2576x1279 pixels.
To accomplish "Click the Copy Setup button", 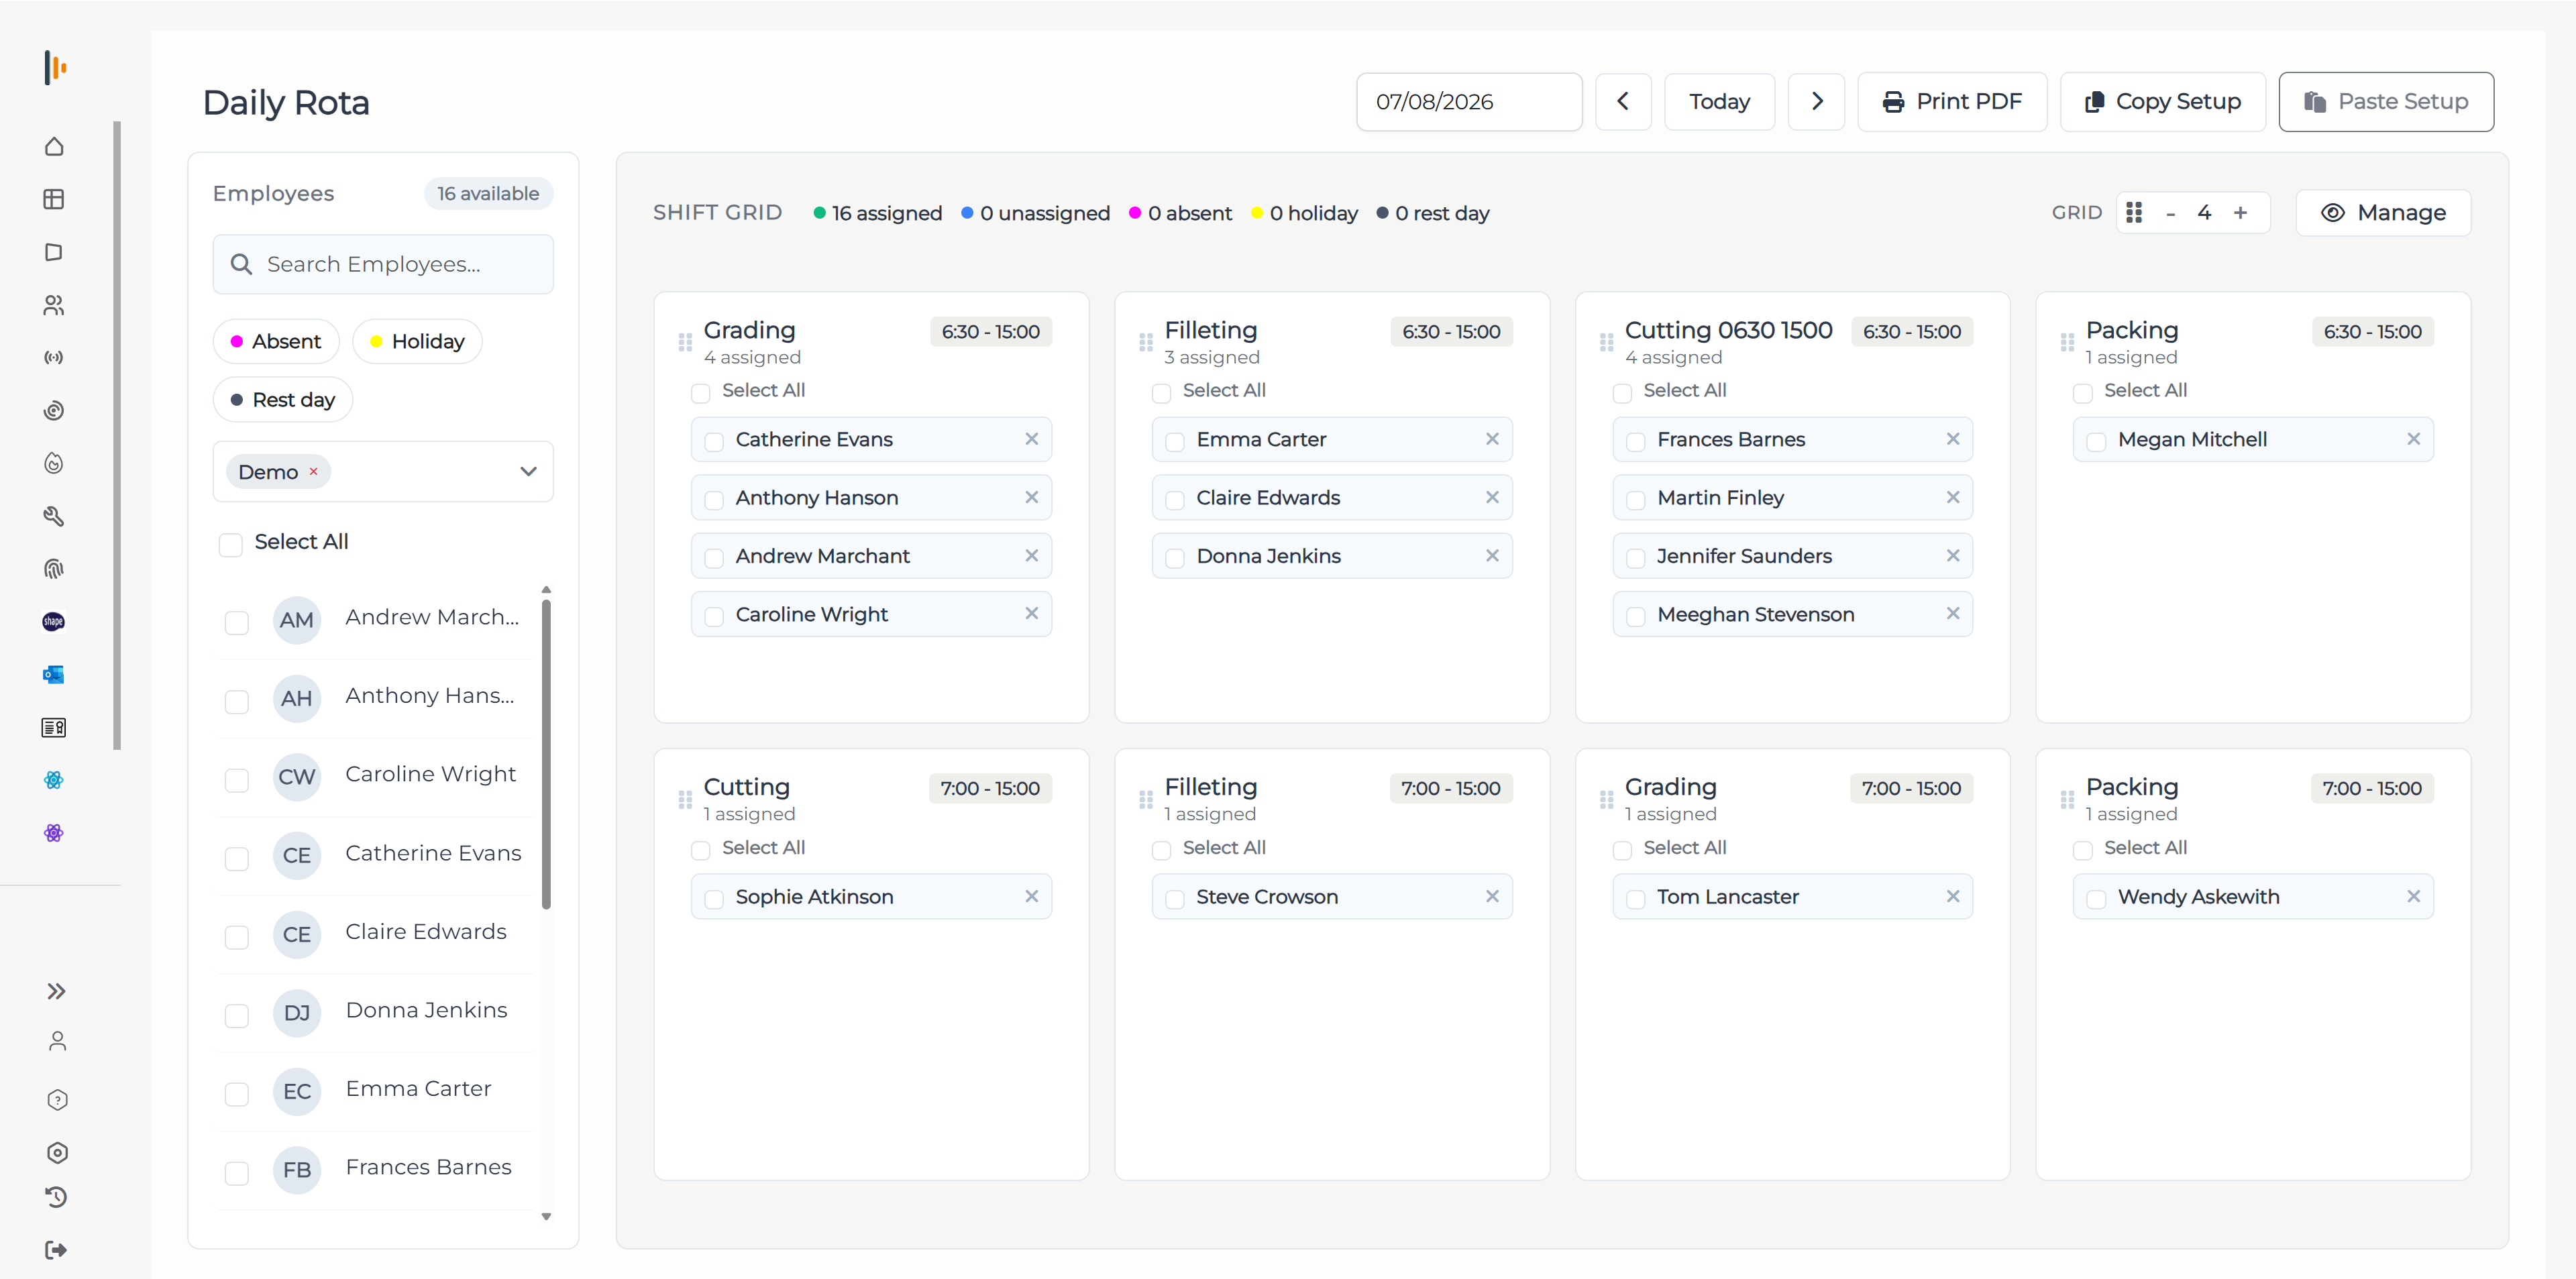I will (x=2162, y=101).
